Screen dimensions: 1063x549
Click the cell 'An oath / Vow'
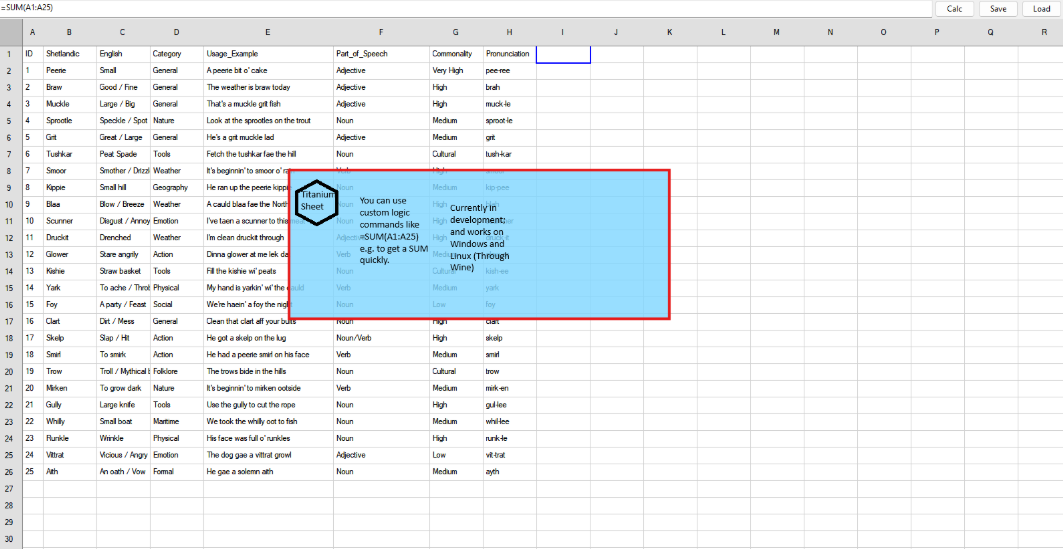[x=123, y=472]
